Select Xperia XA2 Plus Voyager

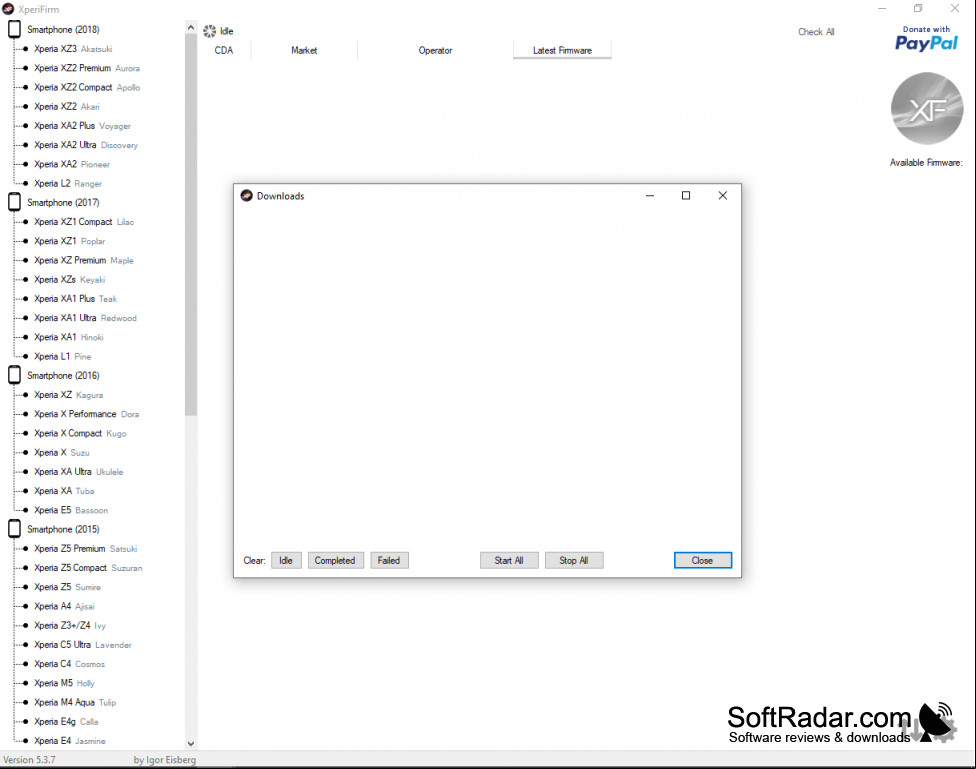[x=82, y=126]
